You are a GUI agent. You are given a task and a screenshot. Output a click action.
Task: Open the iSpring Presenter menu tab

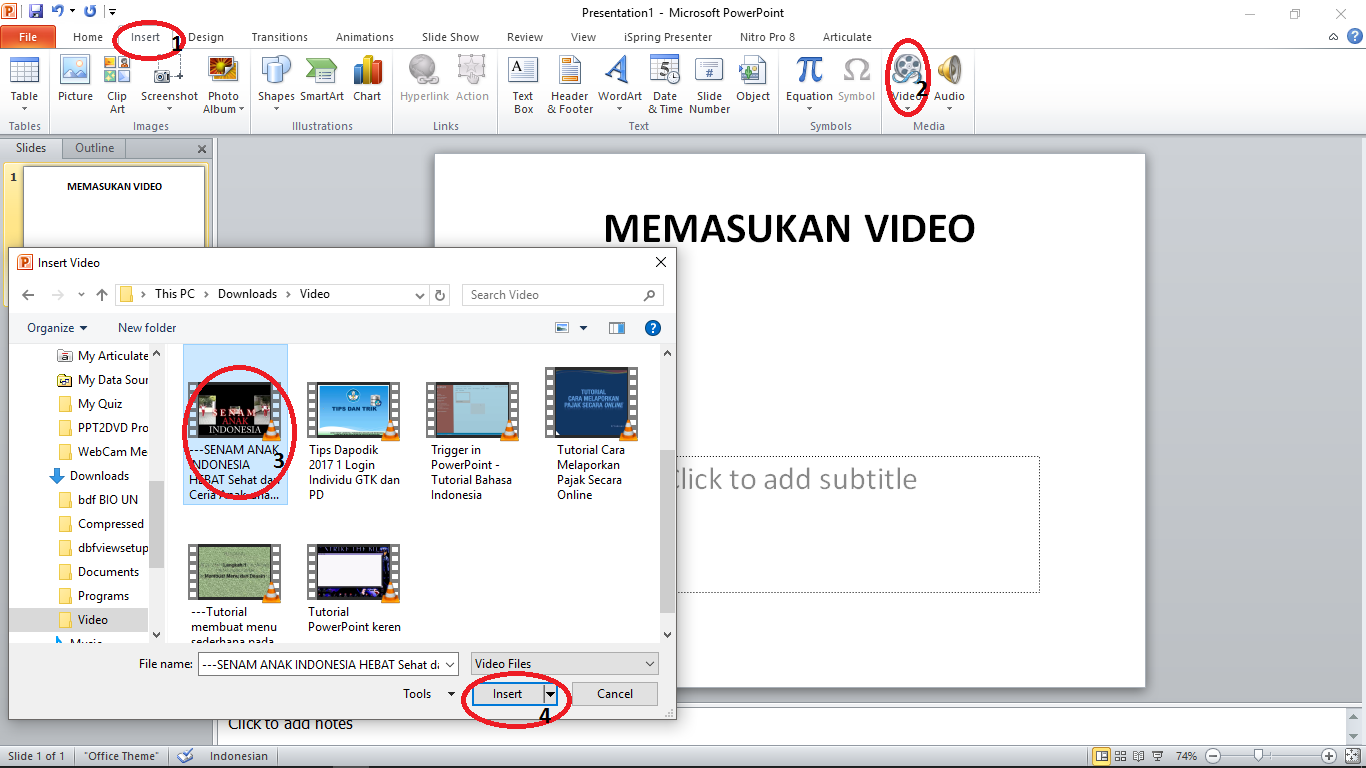coord(667,37)
